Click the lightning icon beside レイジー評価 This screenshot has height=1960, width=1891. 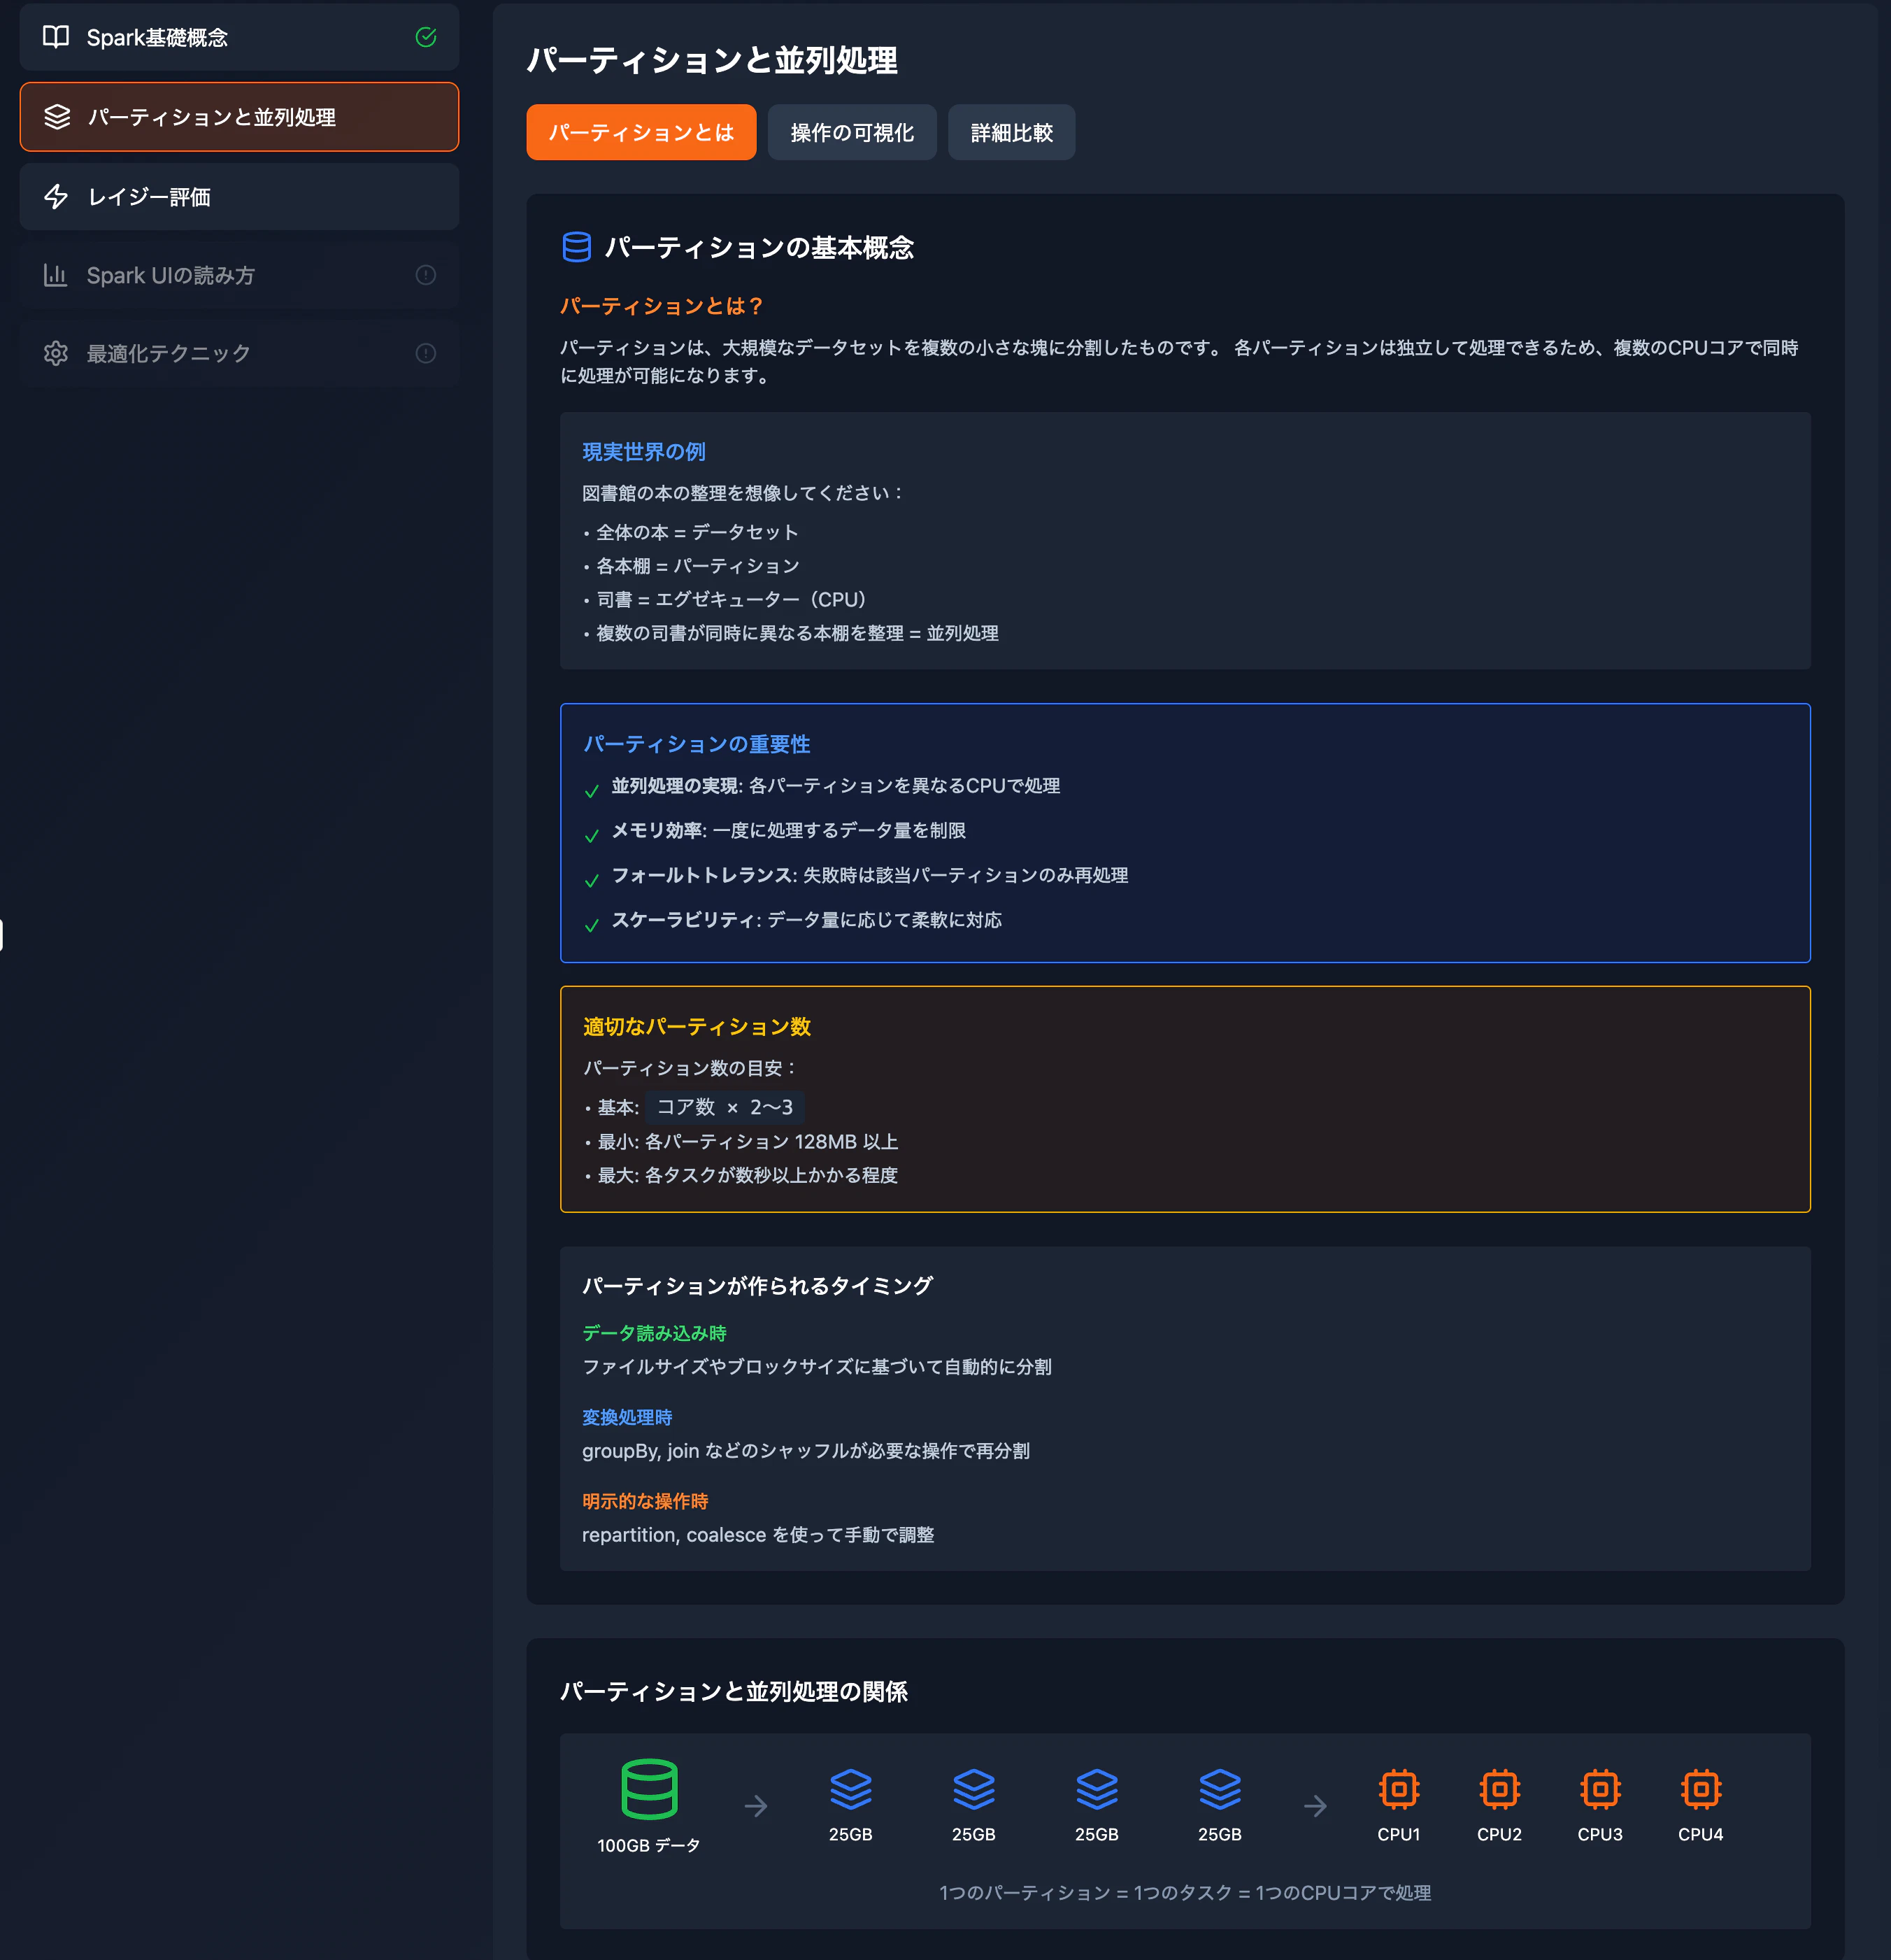[x=56, y=197]
